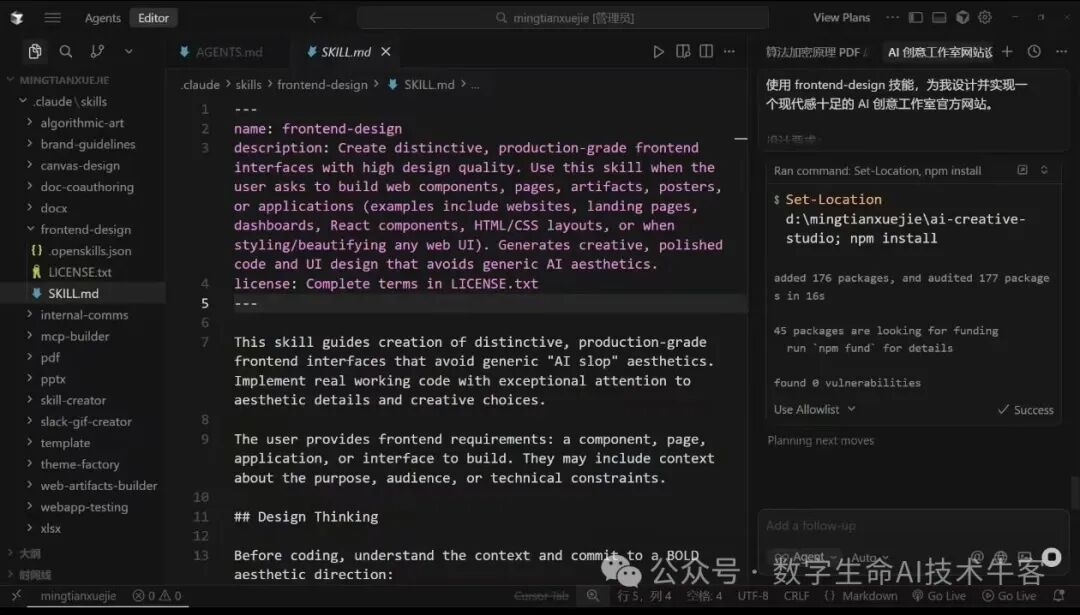Click the @ mention icon in chat input

pyautogui.click(x=977, y=556)
